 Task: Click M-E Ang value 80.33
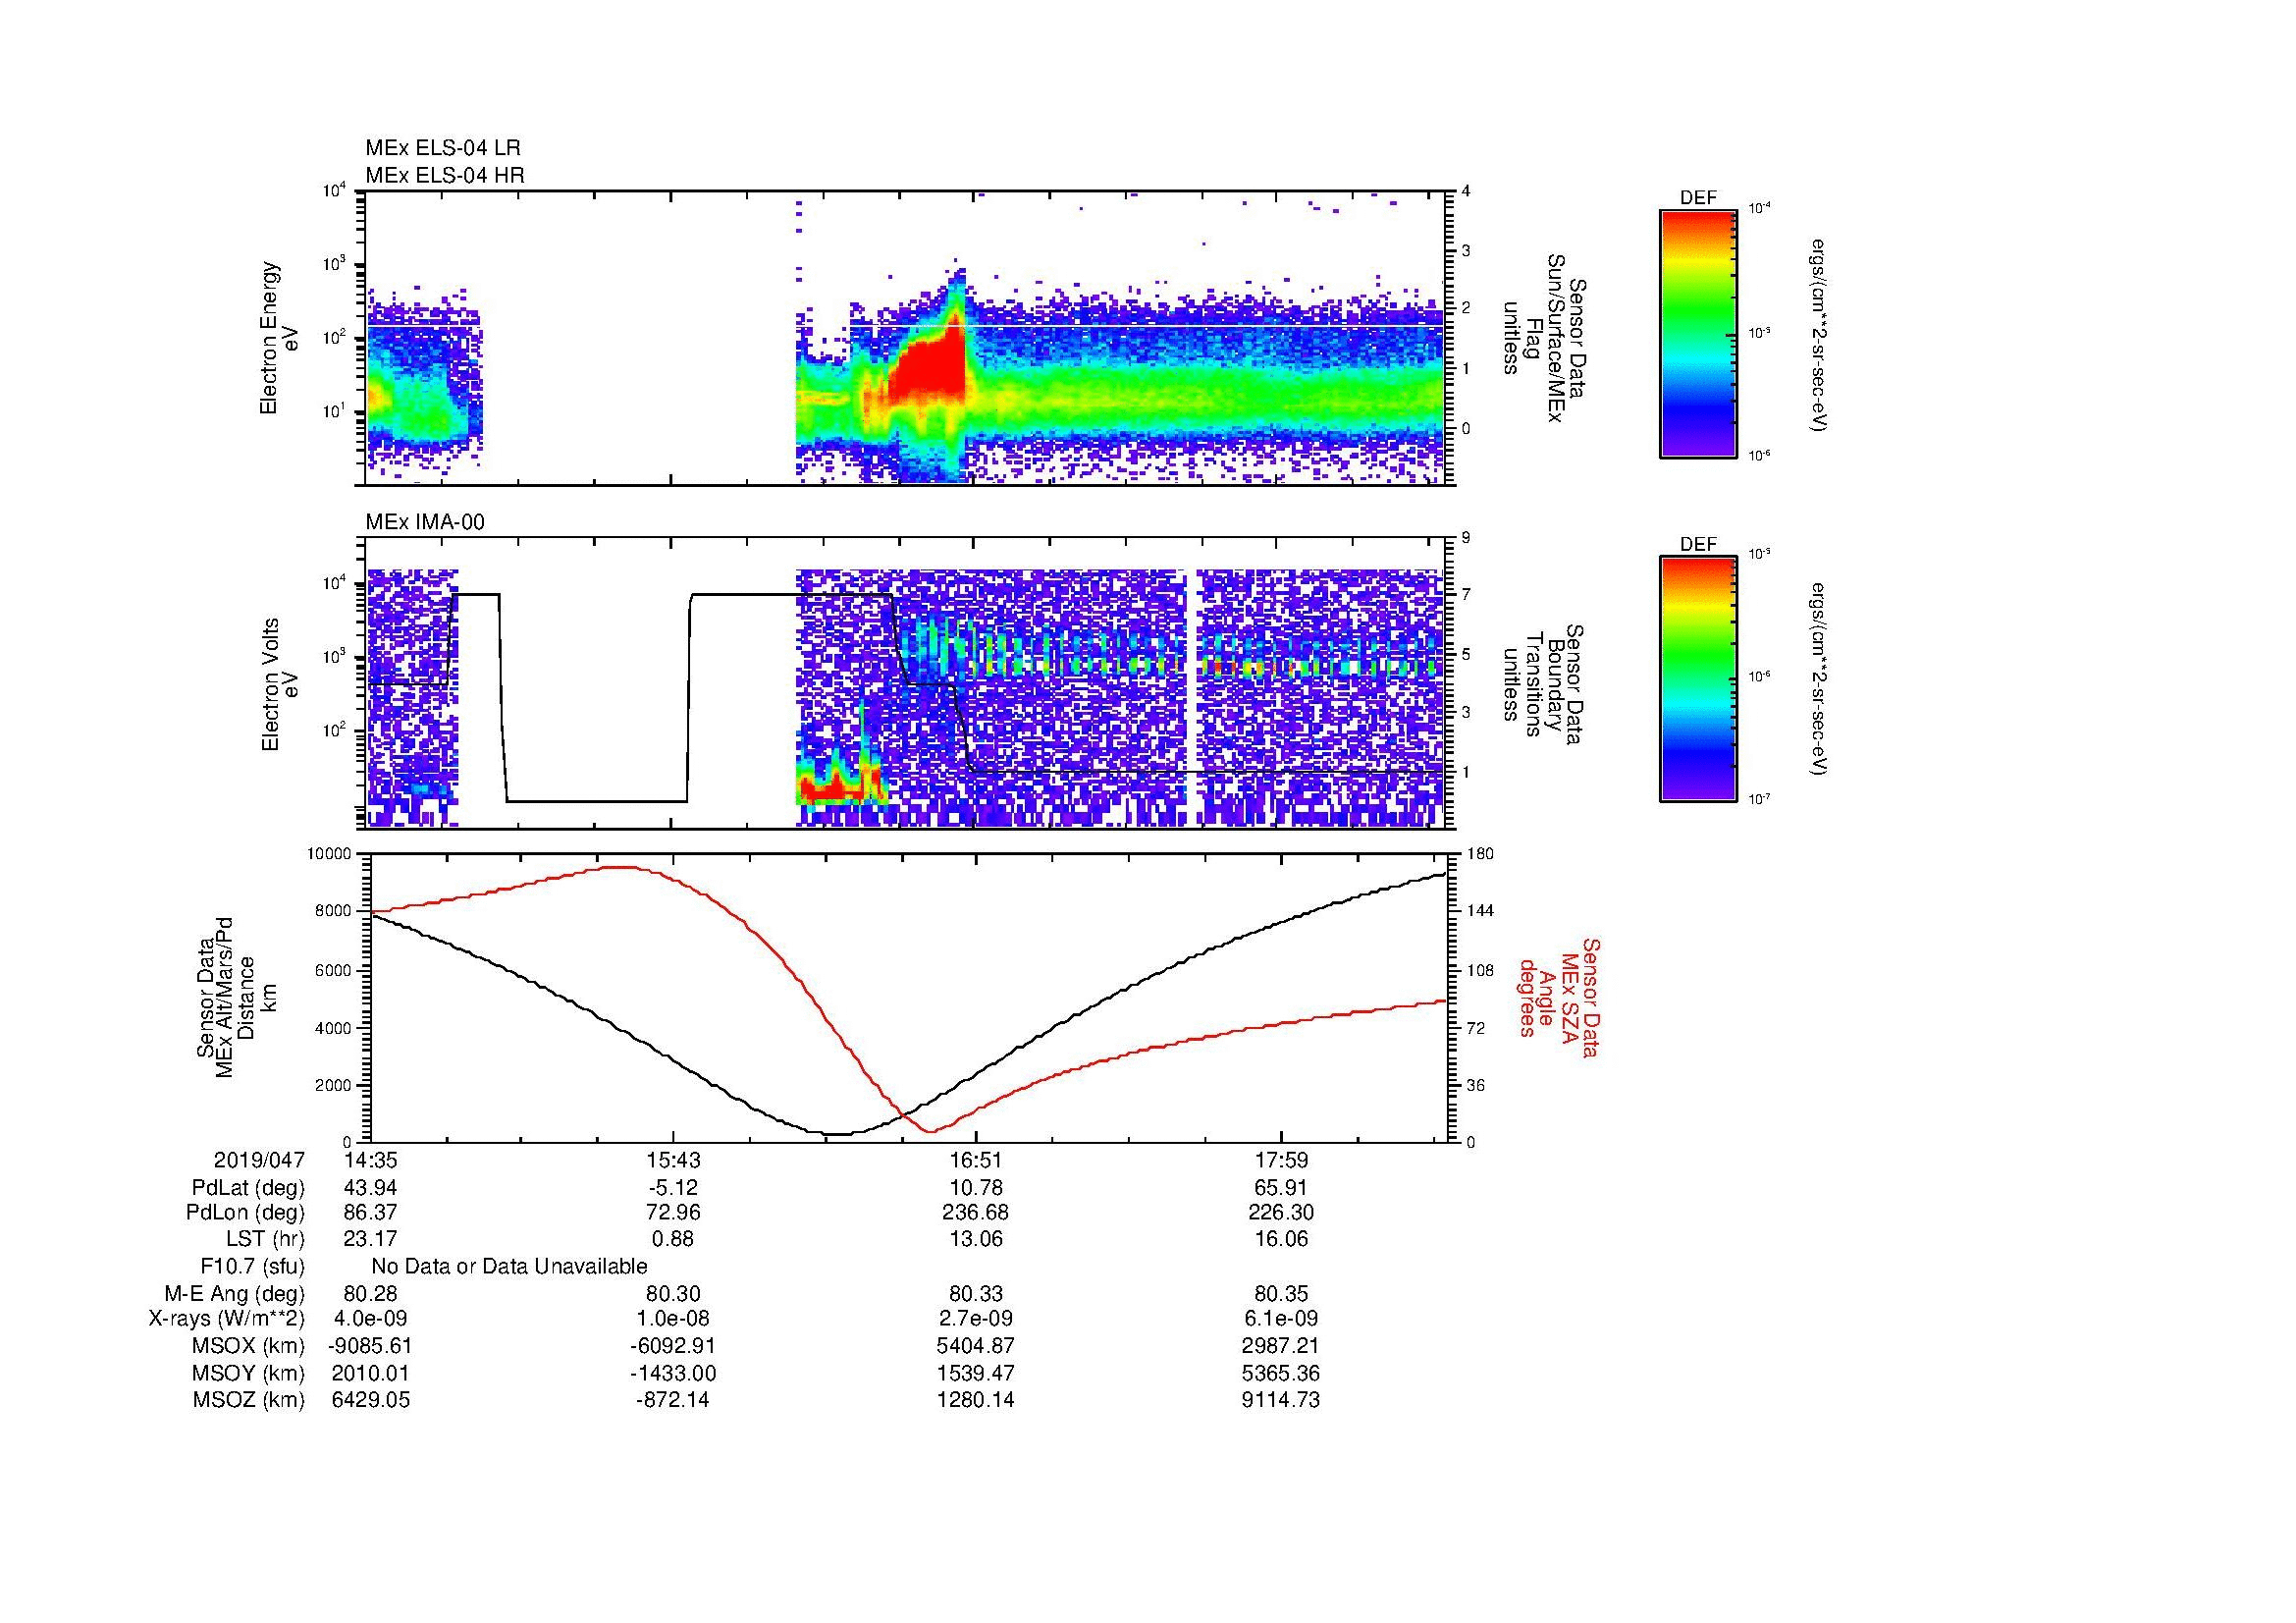(976, 1294)
